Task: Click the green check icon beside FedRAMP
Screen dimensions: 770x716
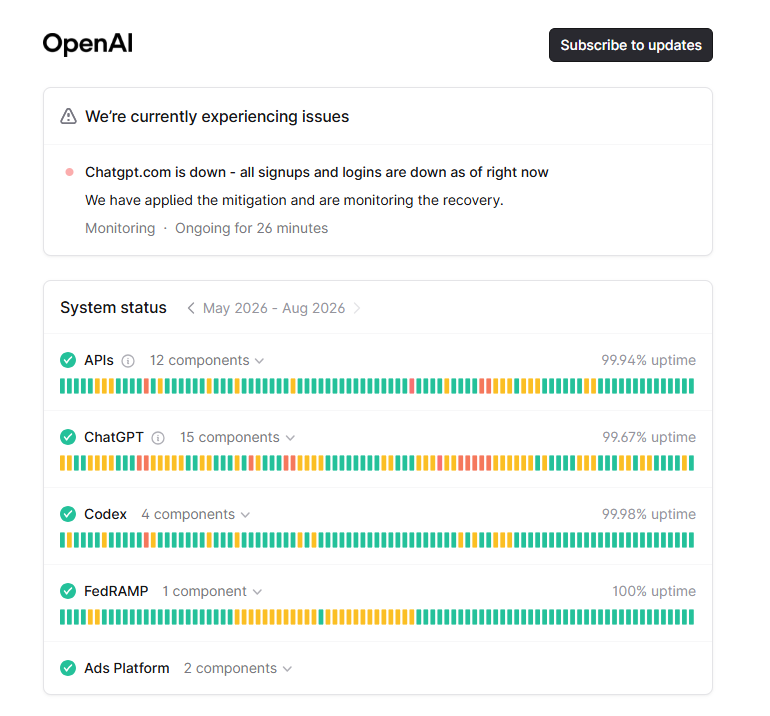Action: coord(68,591)
